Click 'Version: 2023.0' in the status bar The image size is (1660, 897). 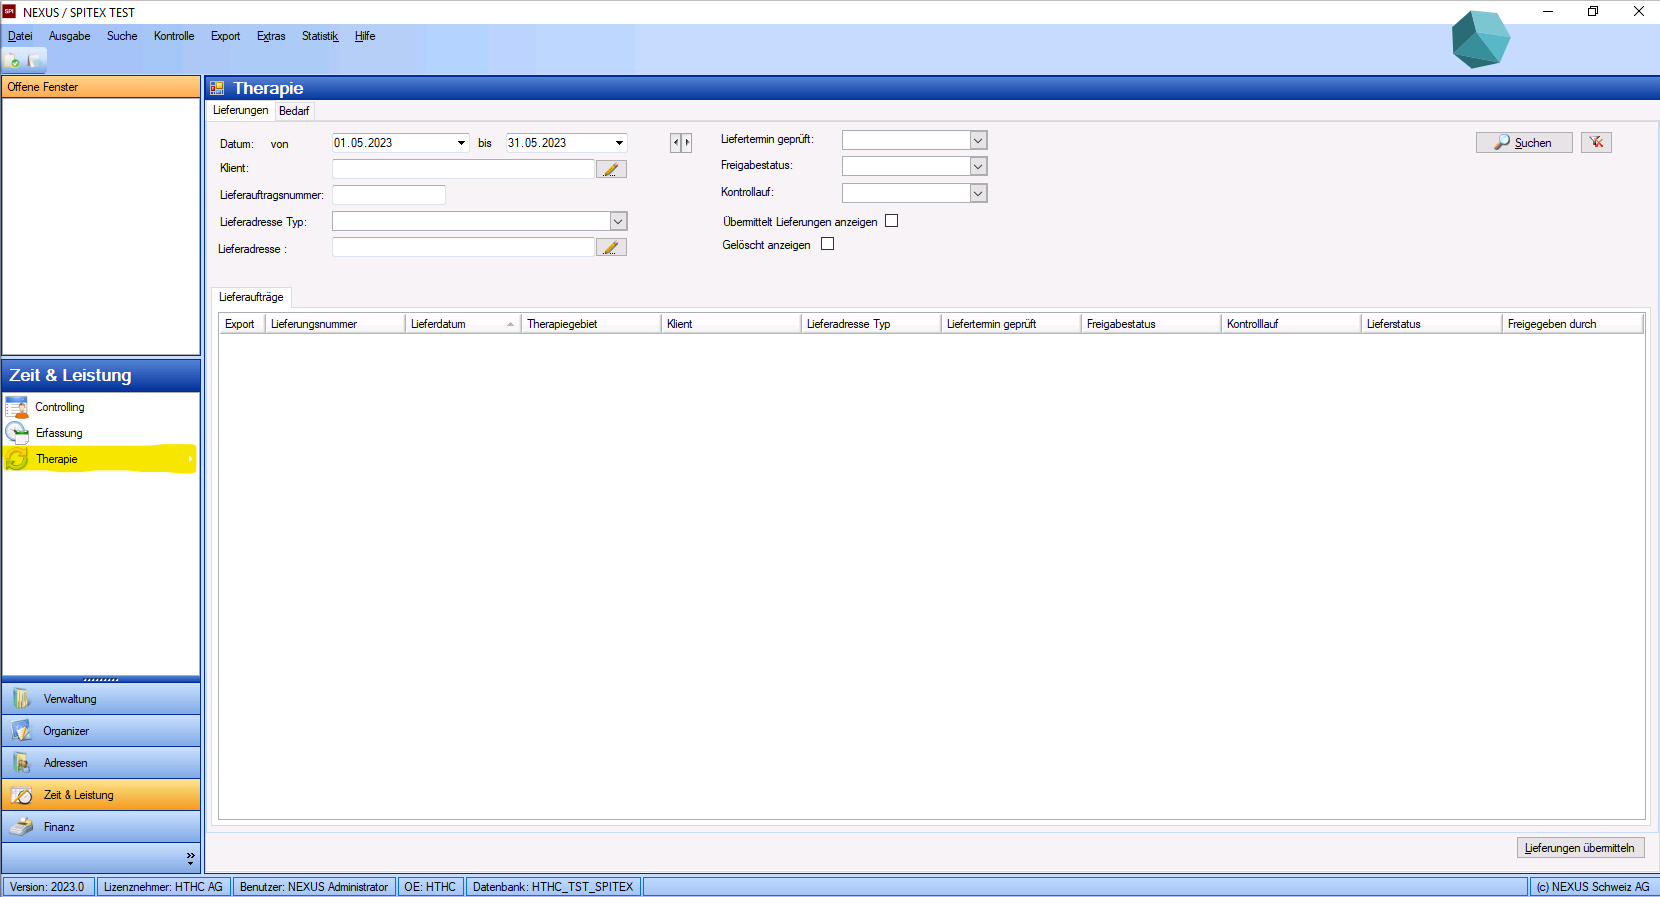[49, 887]
